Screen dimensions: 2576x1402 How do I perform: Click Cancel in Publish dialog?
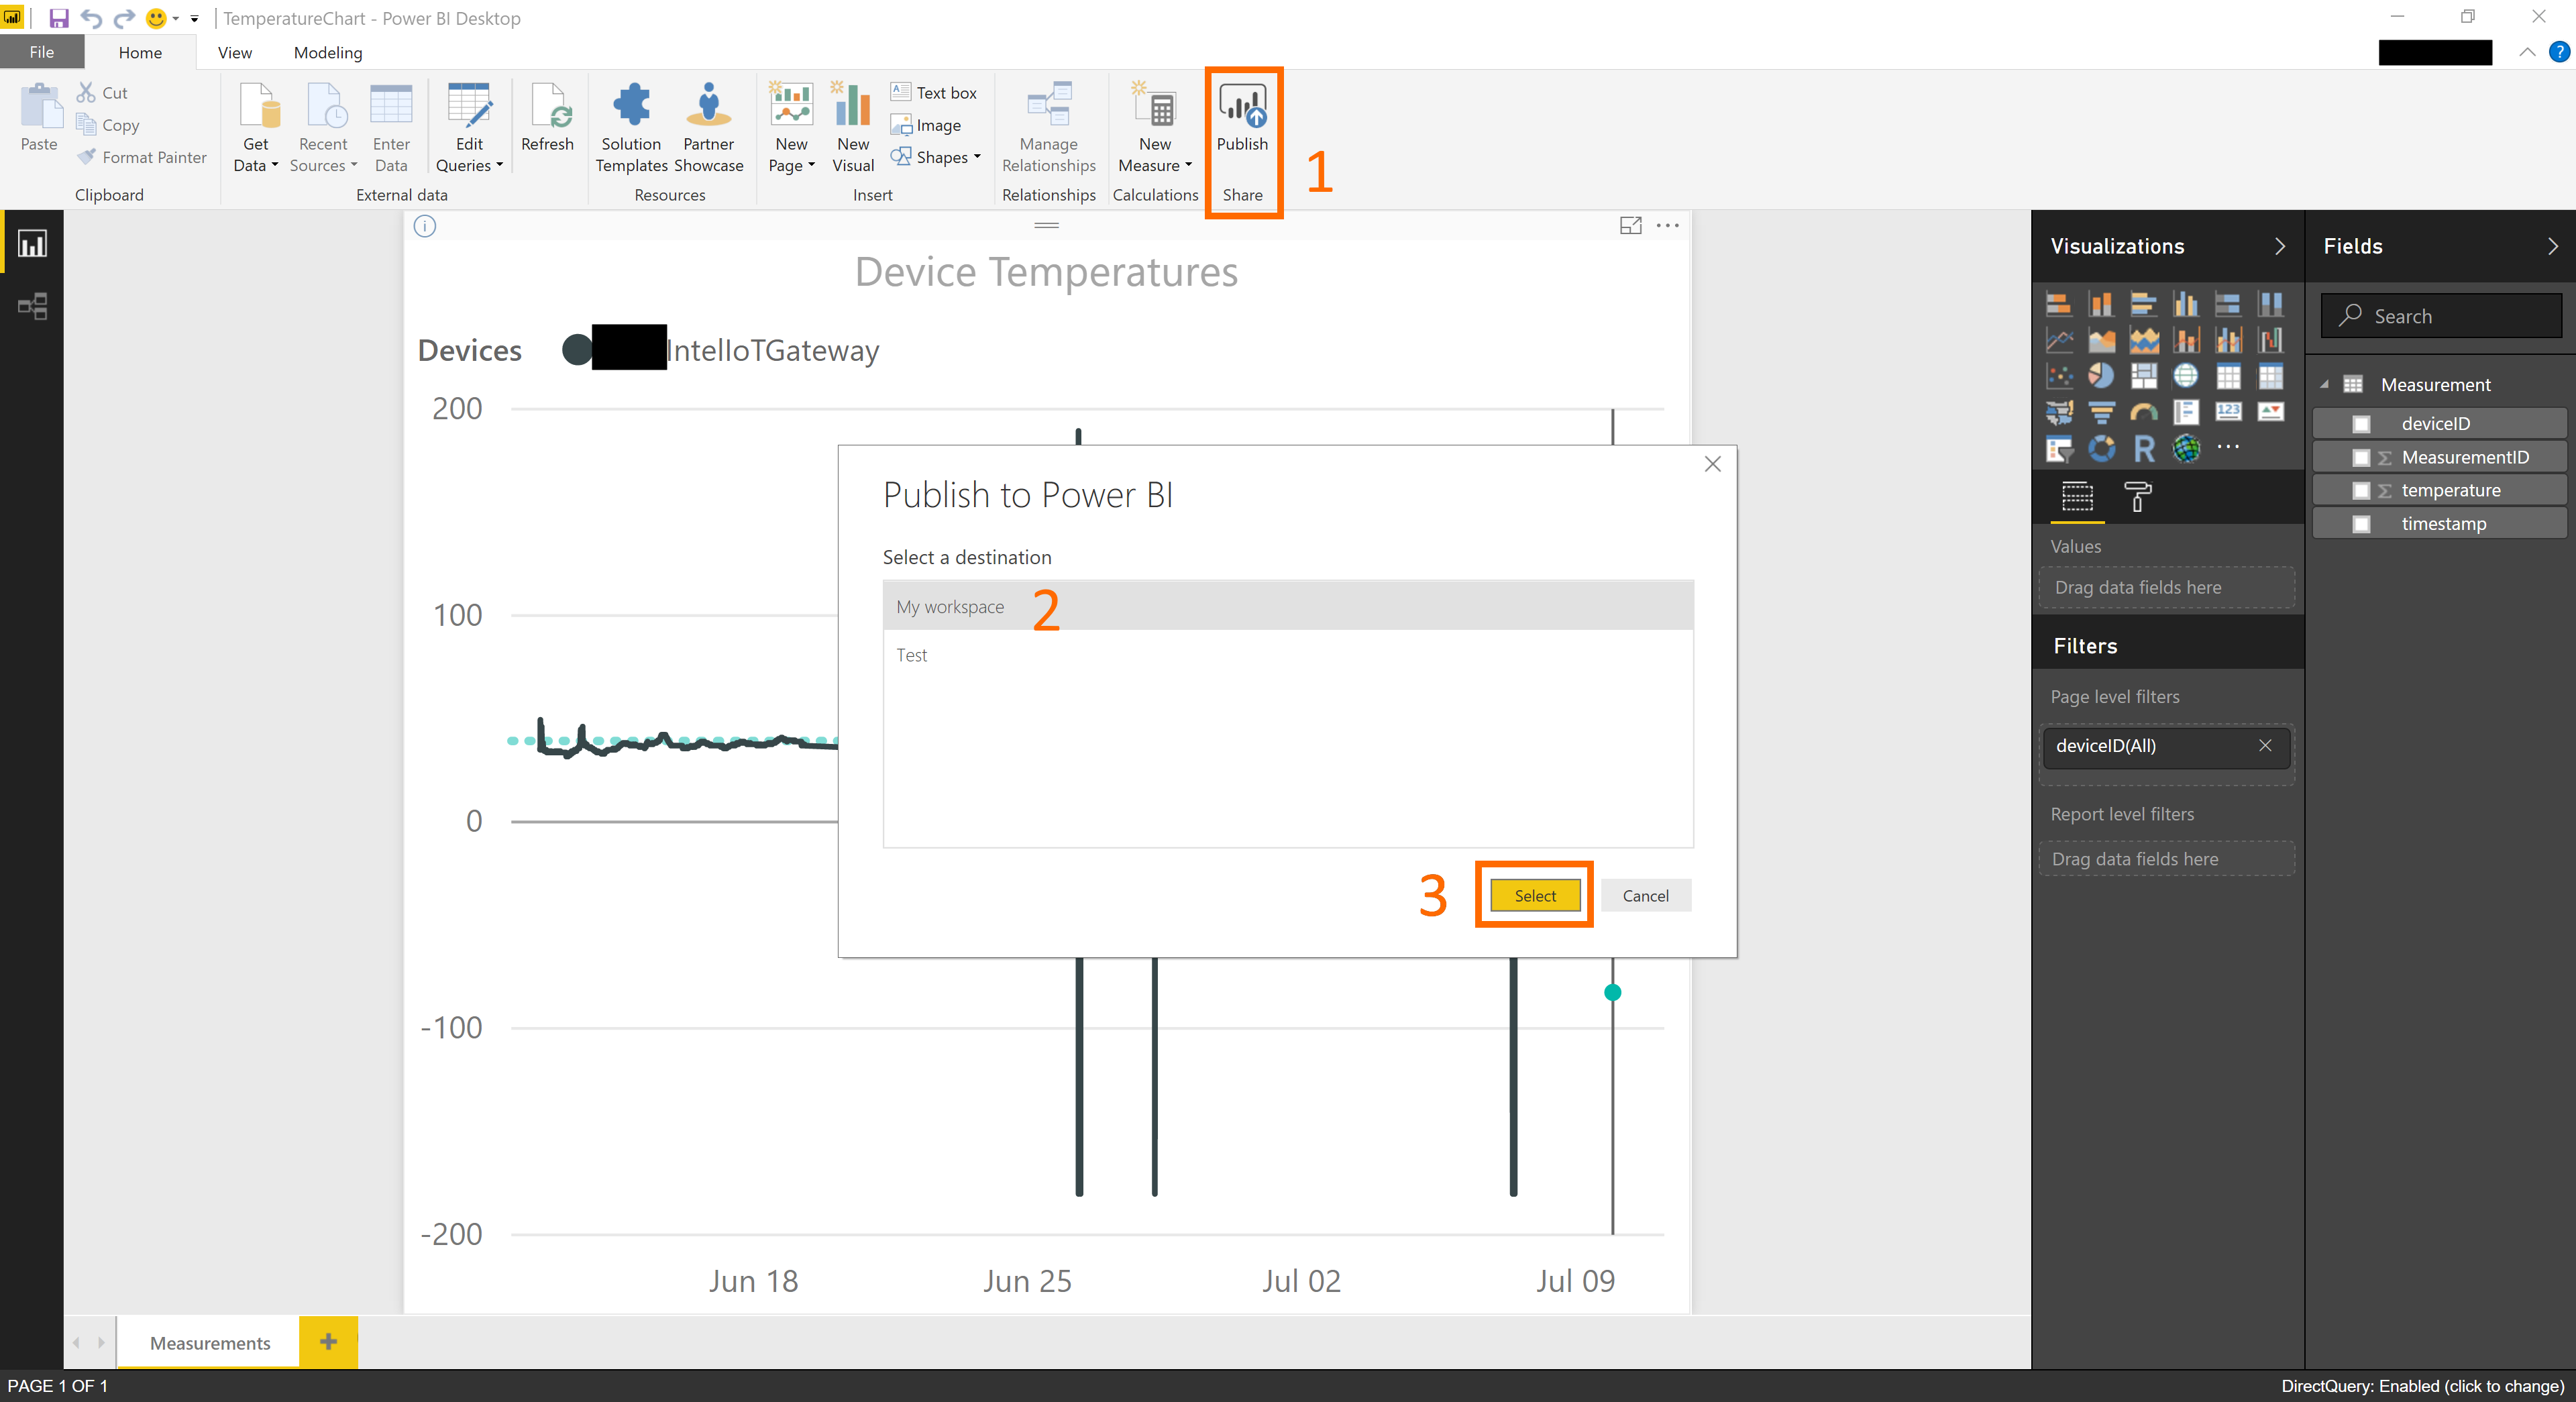(x=1645, y=895)
